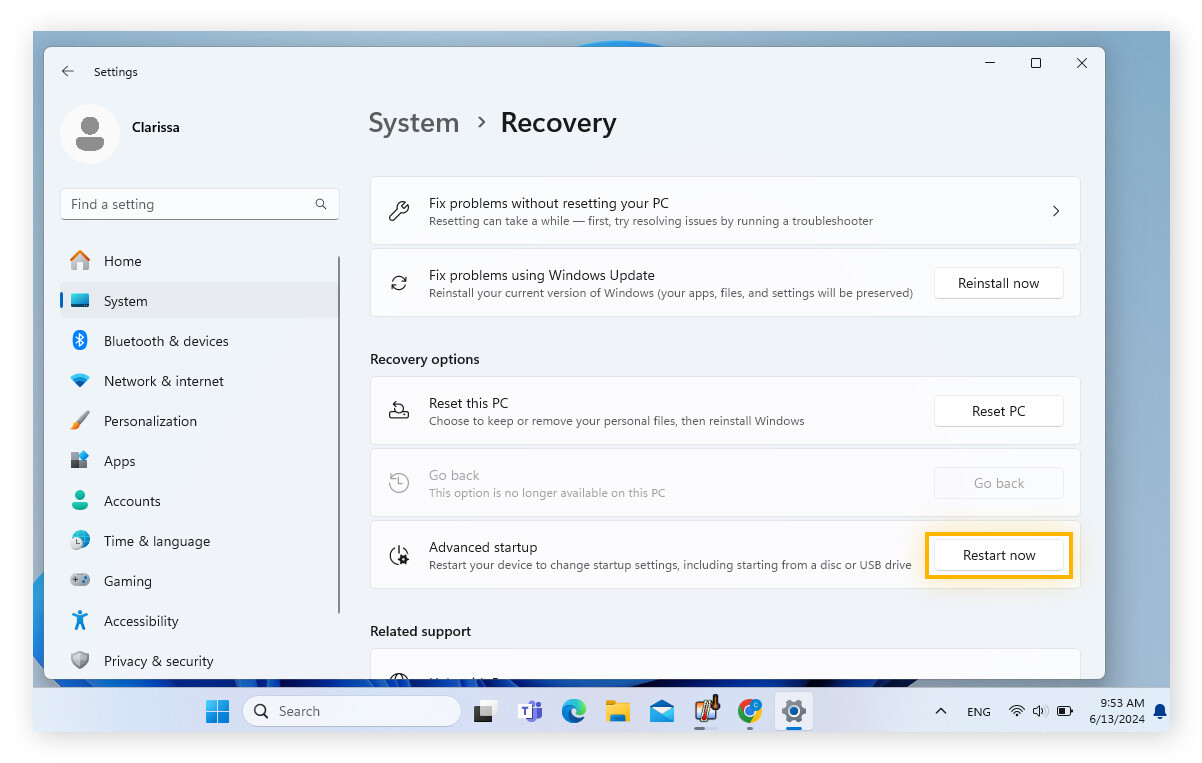The height and width of the screenshot is (763, 1202).
Task: Expand the troubleshooter row chevron
Action: 1056,211
